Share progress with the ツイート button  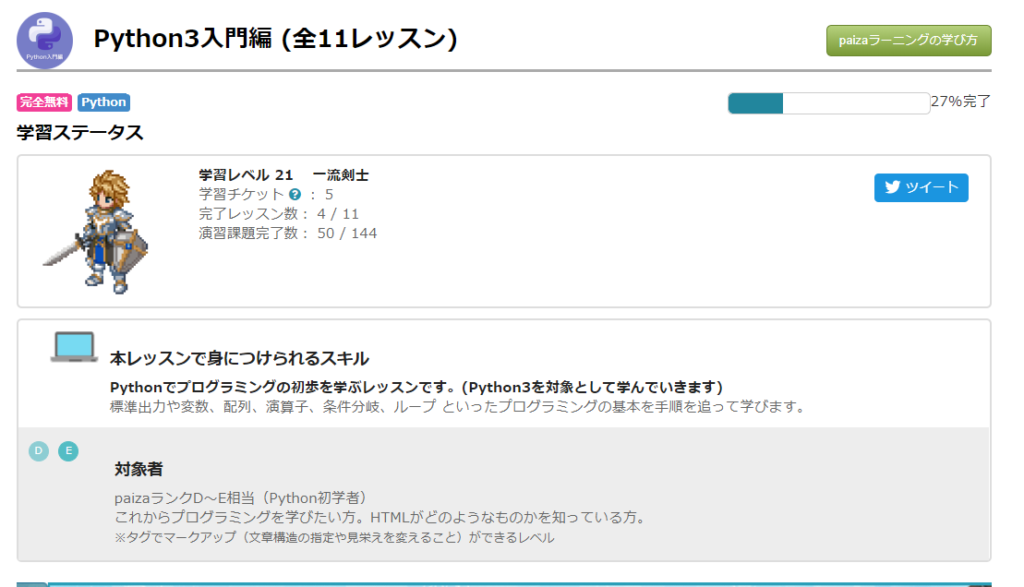tap(921, 187)
